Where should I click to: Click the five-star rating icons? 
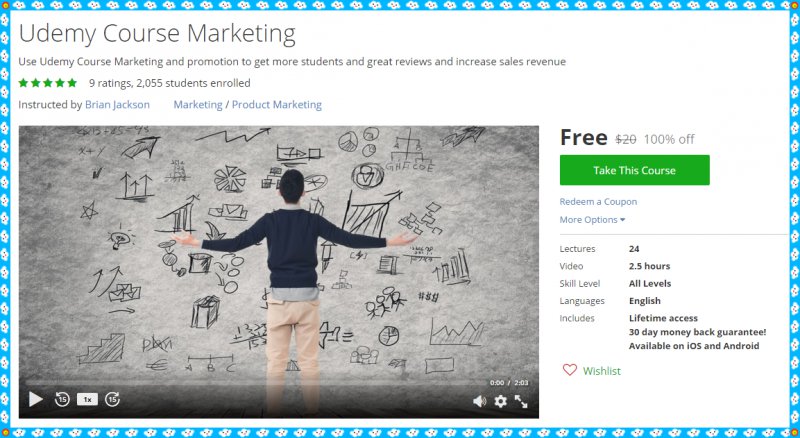(x=47, y=83)
